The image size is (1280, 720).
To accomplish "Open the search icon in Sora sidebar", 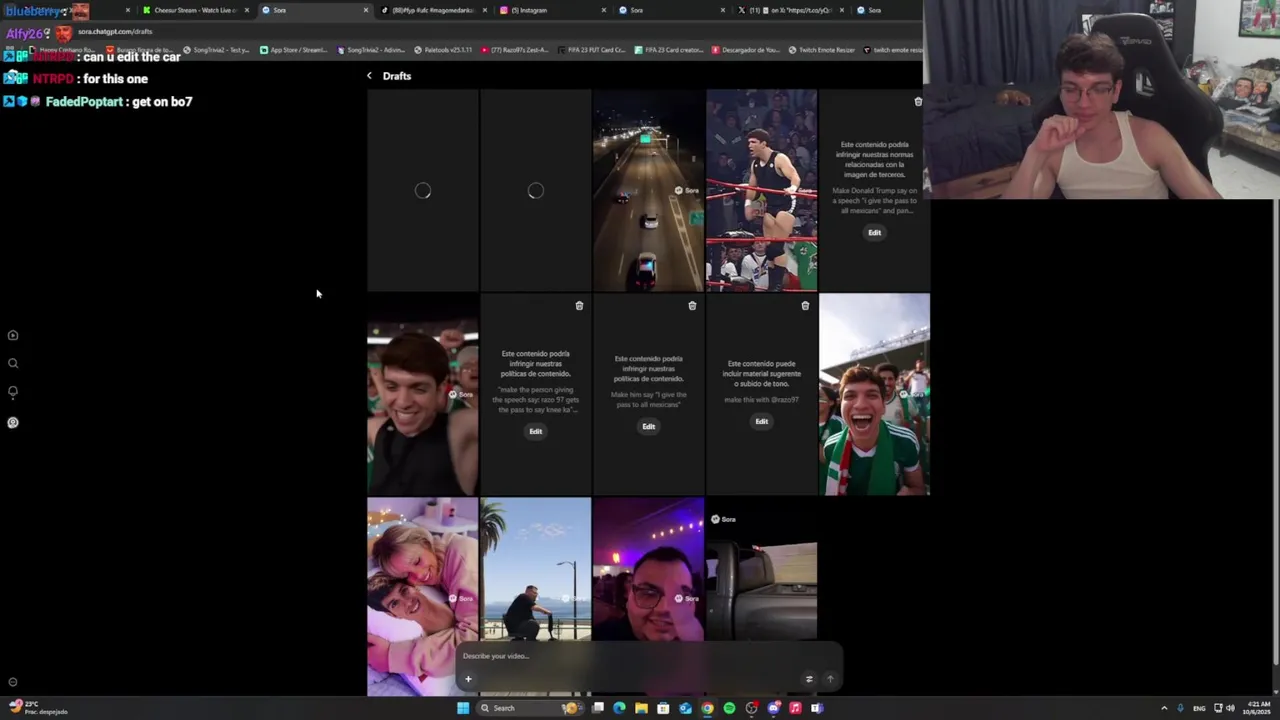I will (x=13, y=364).
